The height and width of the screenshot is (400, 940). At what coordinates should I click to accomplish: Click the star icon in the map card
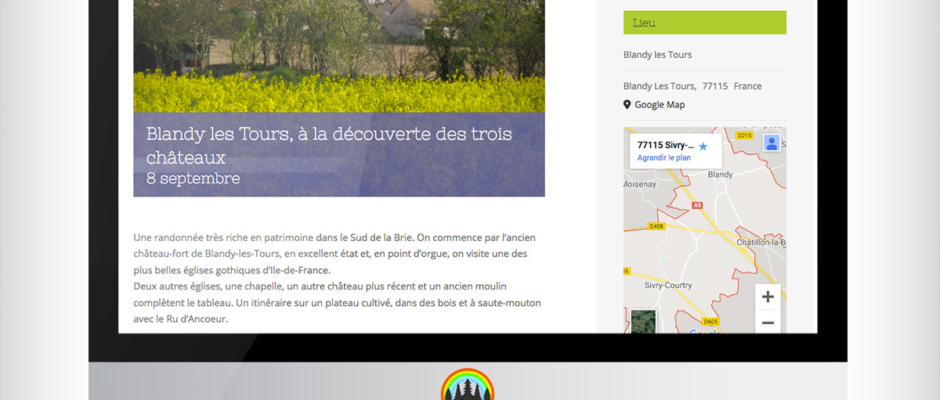pyautogui.click(x=703, y=146)
